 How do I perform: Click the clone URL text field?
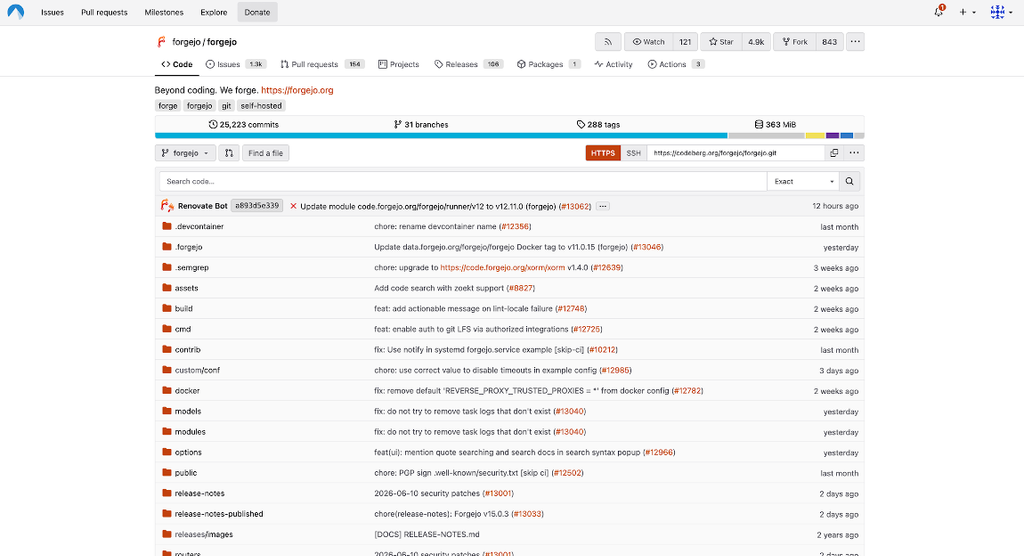coord(735,153)
